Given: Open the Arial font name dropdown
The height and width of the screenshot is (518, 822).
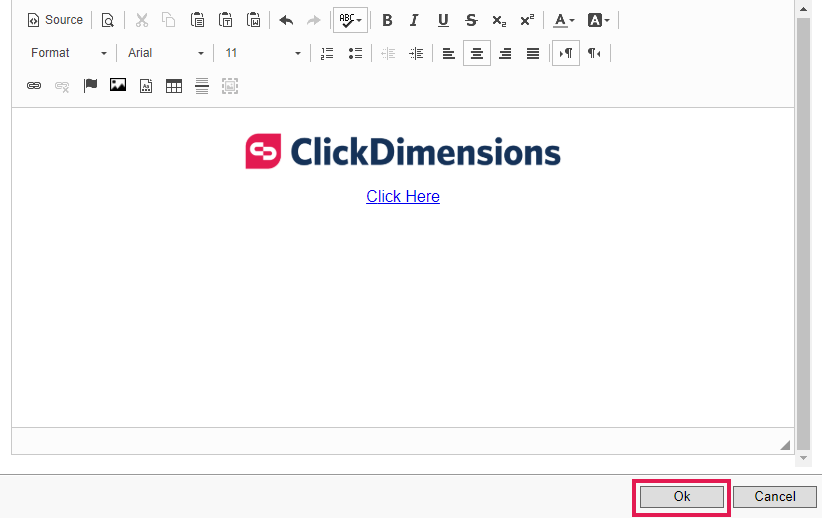Looking at the screenshot, I should coord(165,53).
